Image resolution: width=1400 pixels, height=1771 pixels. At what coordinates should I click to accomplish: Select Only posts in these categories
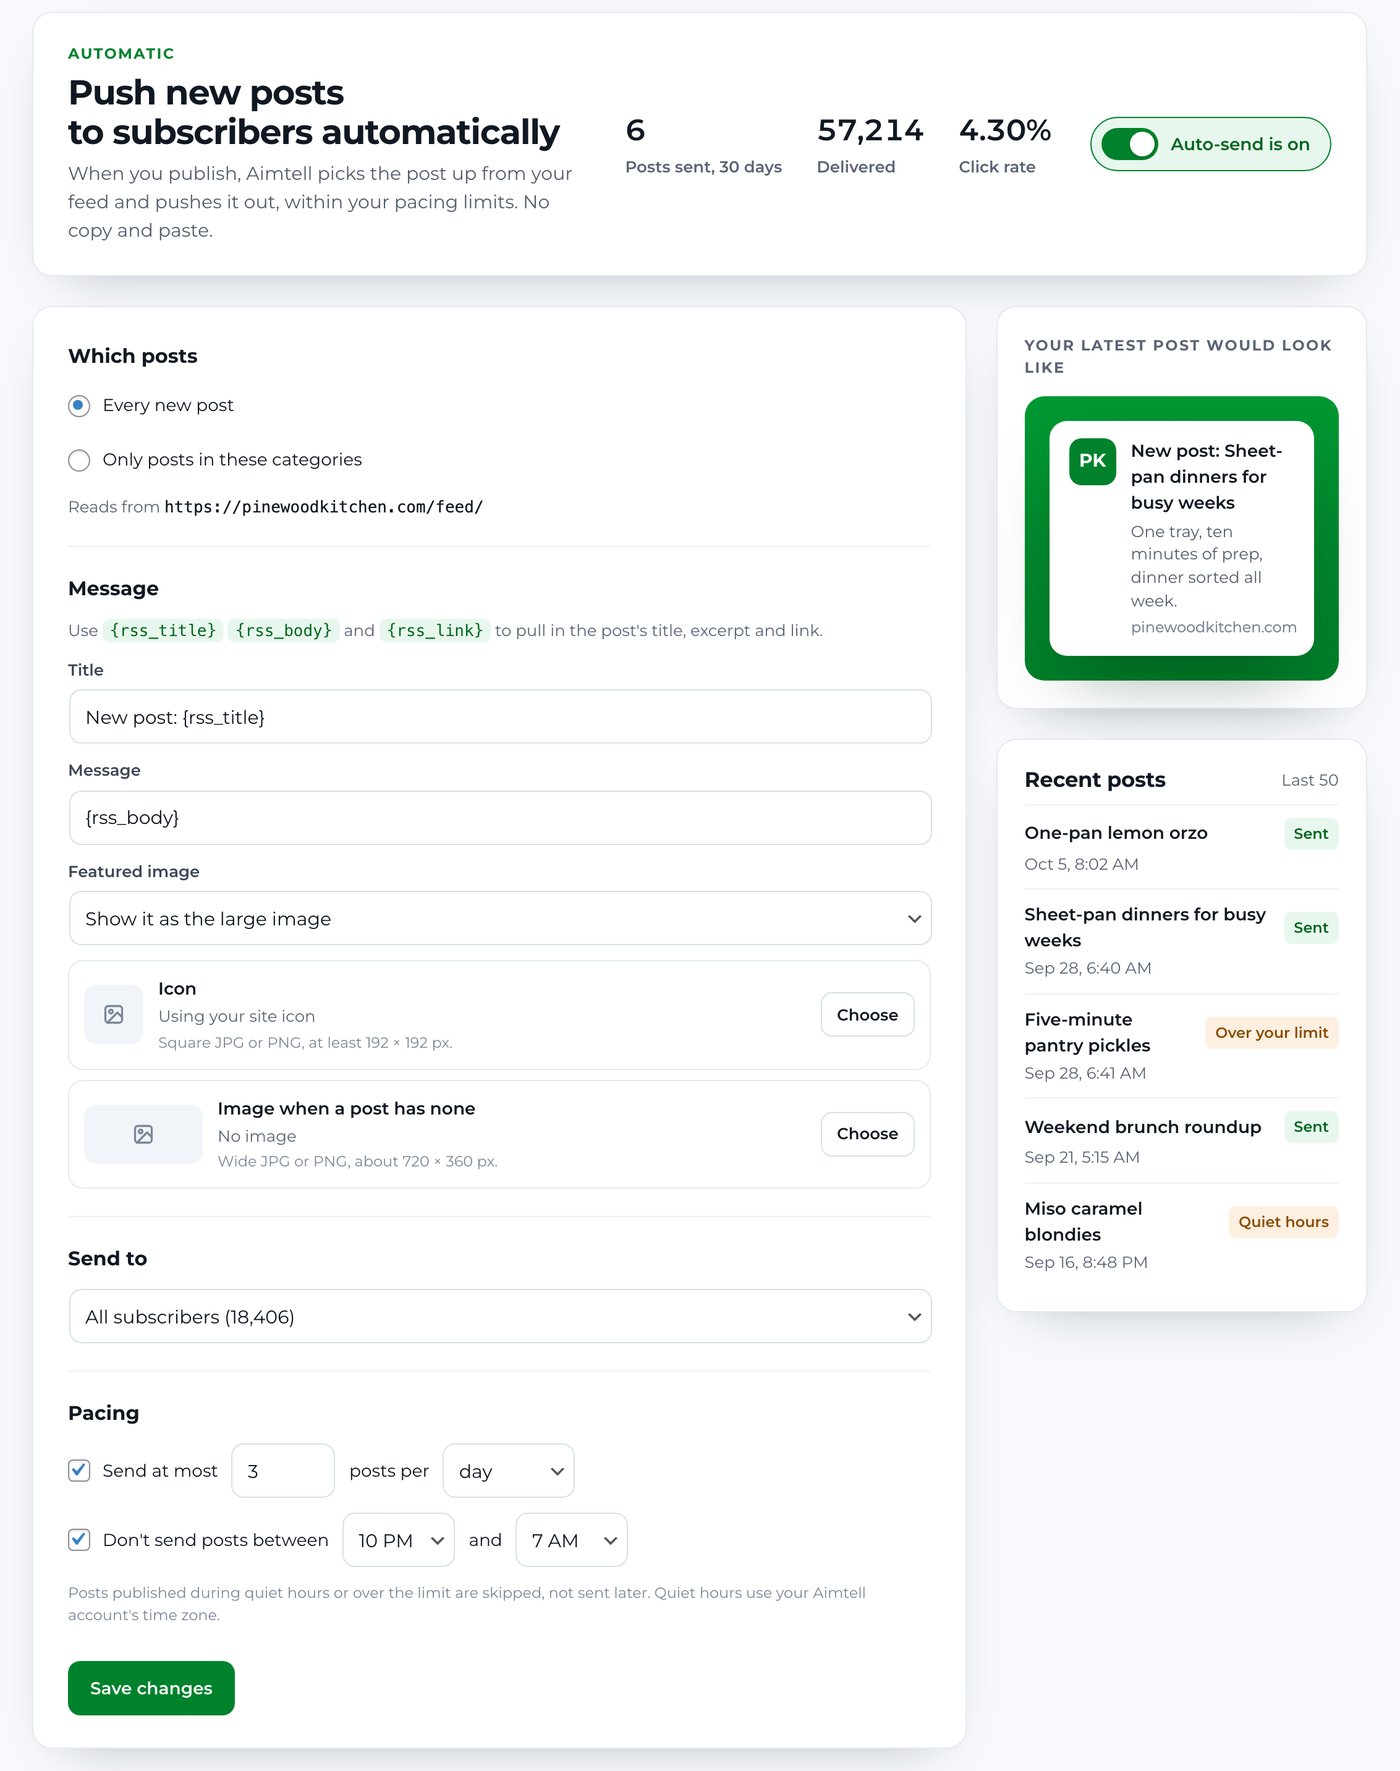(x=79, y=460)
